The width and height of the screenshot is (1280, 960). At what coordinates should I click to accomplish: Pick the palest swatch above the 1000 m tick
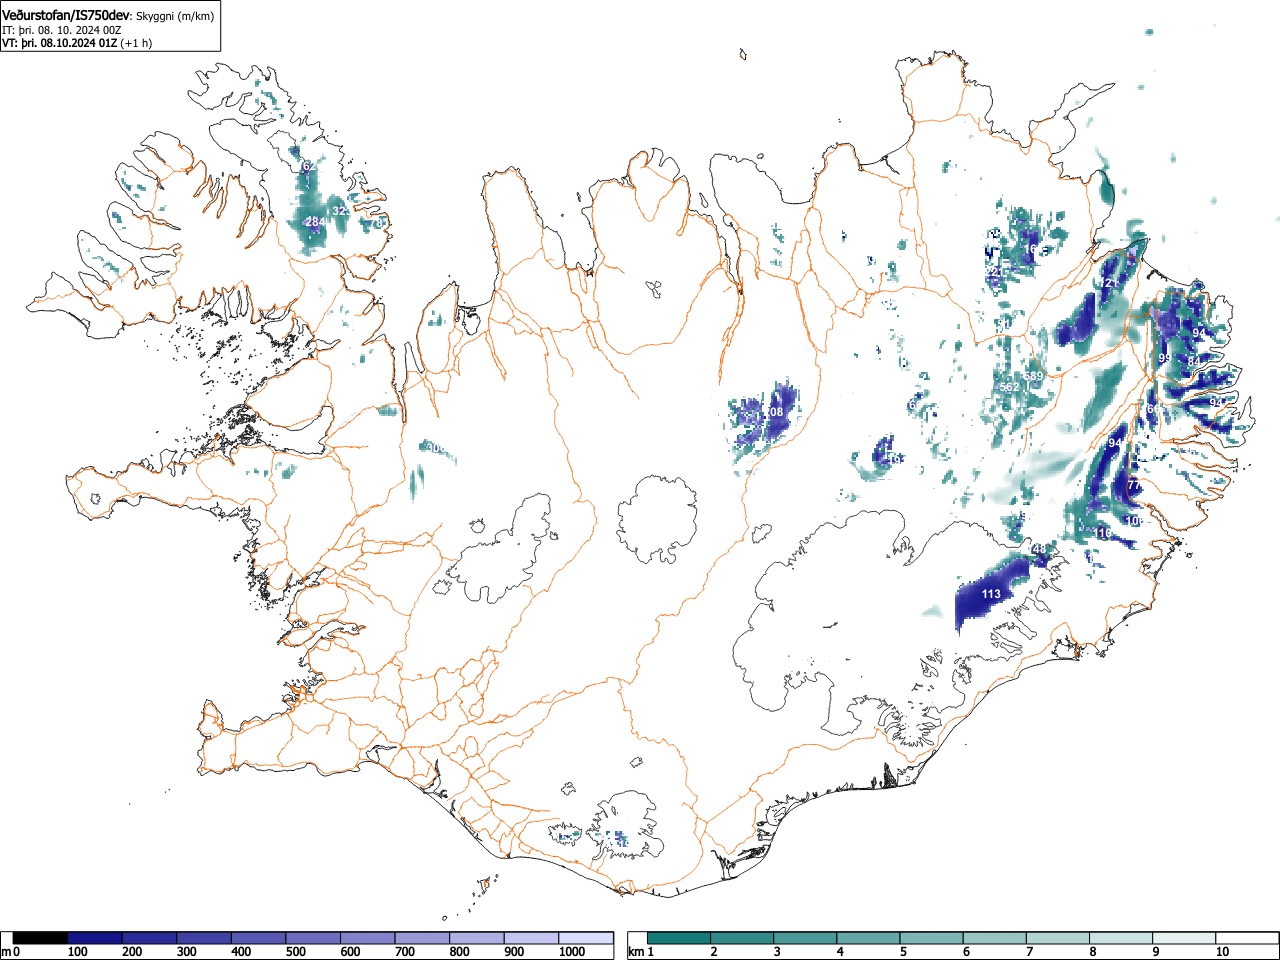(586, 938)
